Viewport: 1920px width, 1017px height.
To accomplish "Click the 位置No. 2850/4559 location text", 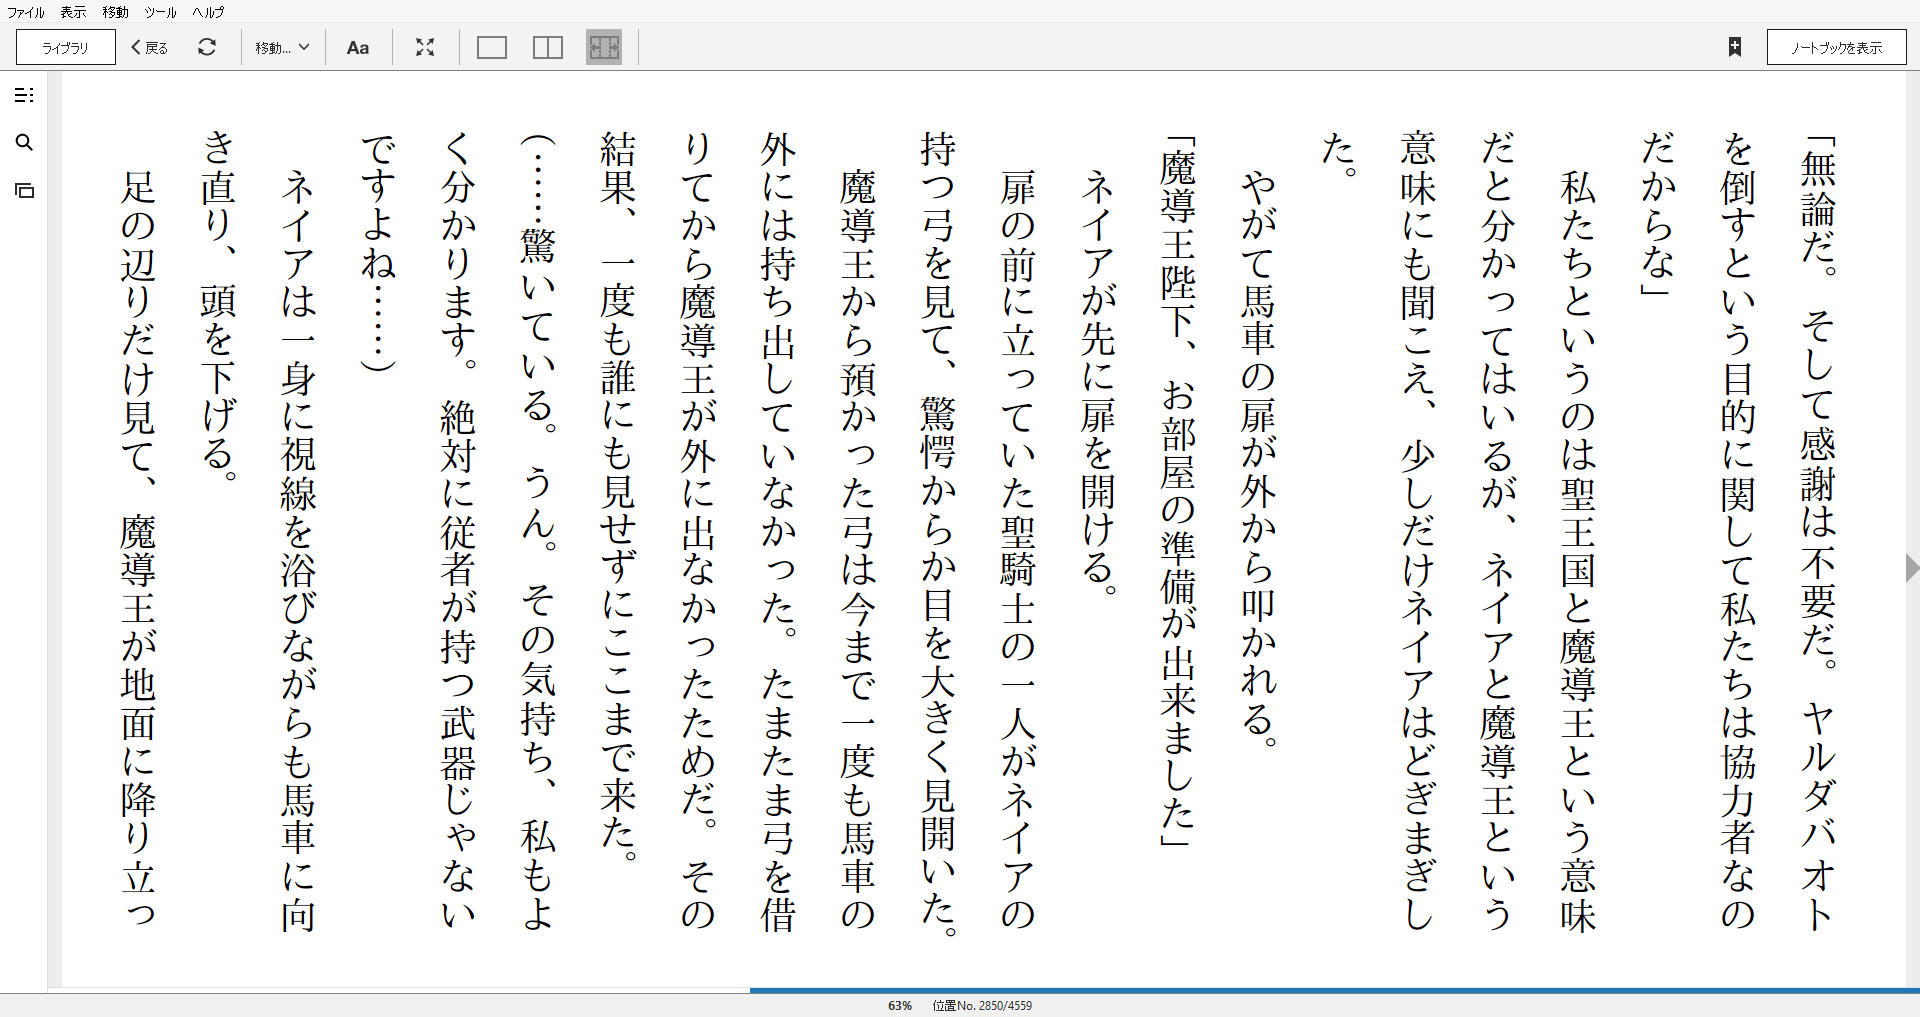I will (x=982, y=1005).
